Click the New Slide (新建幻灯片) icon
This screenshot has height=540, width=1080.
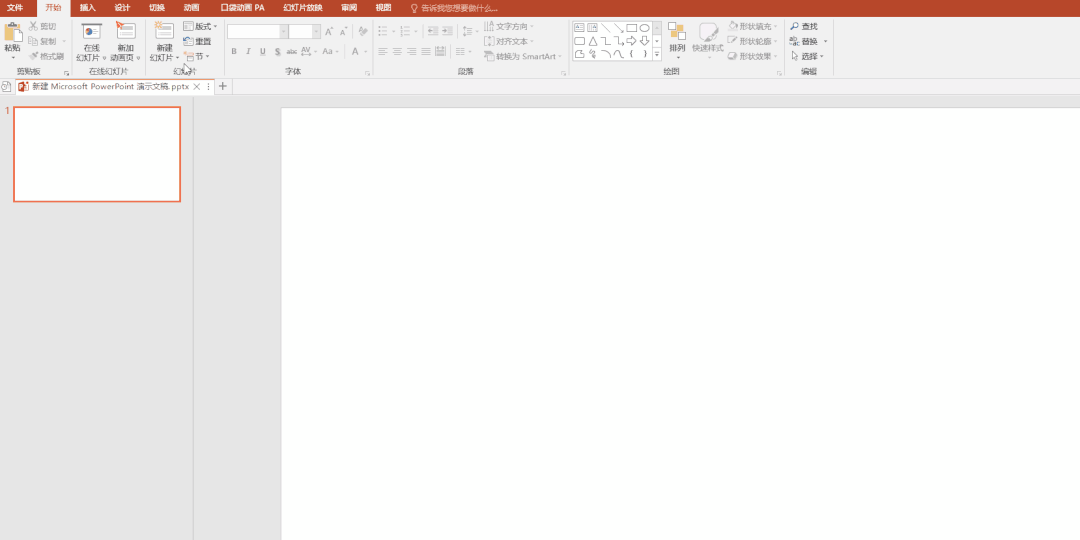164,31
